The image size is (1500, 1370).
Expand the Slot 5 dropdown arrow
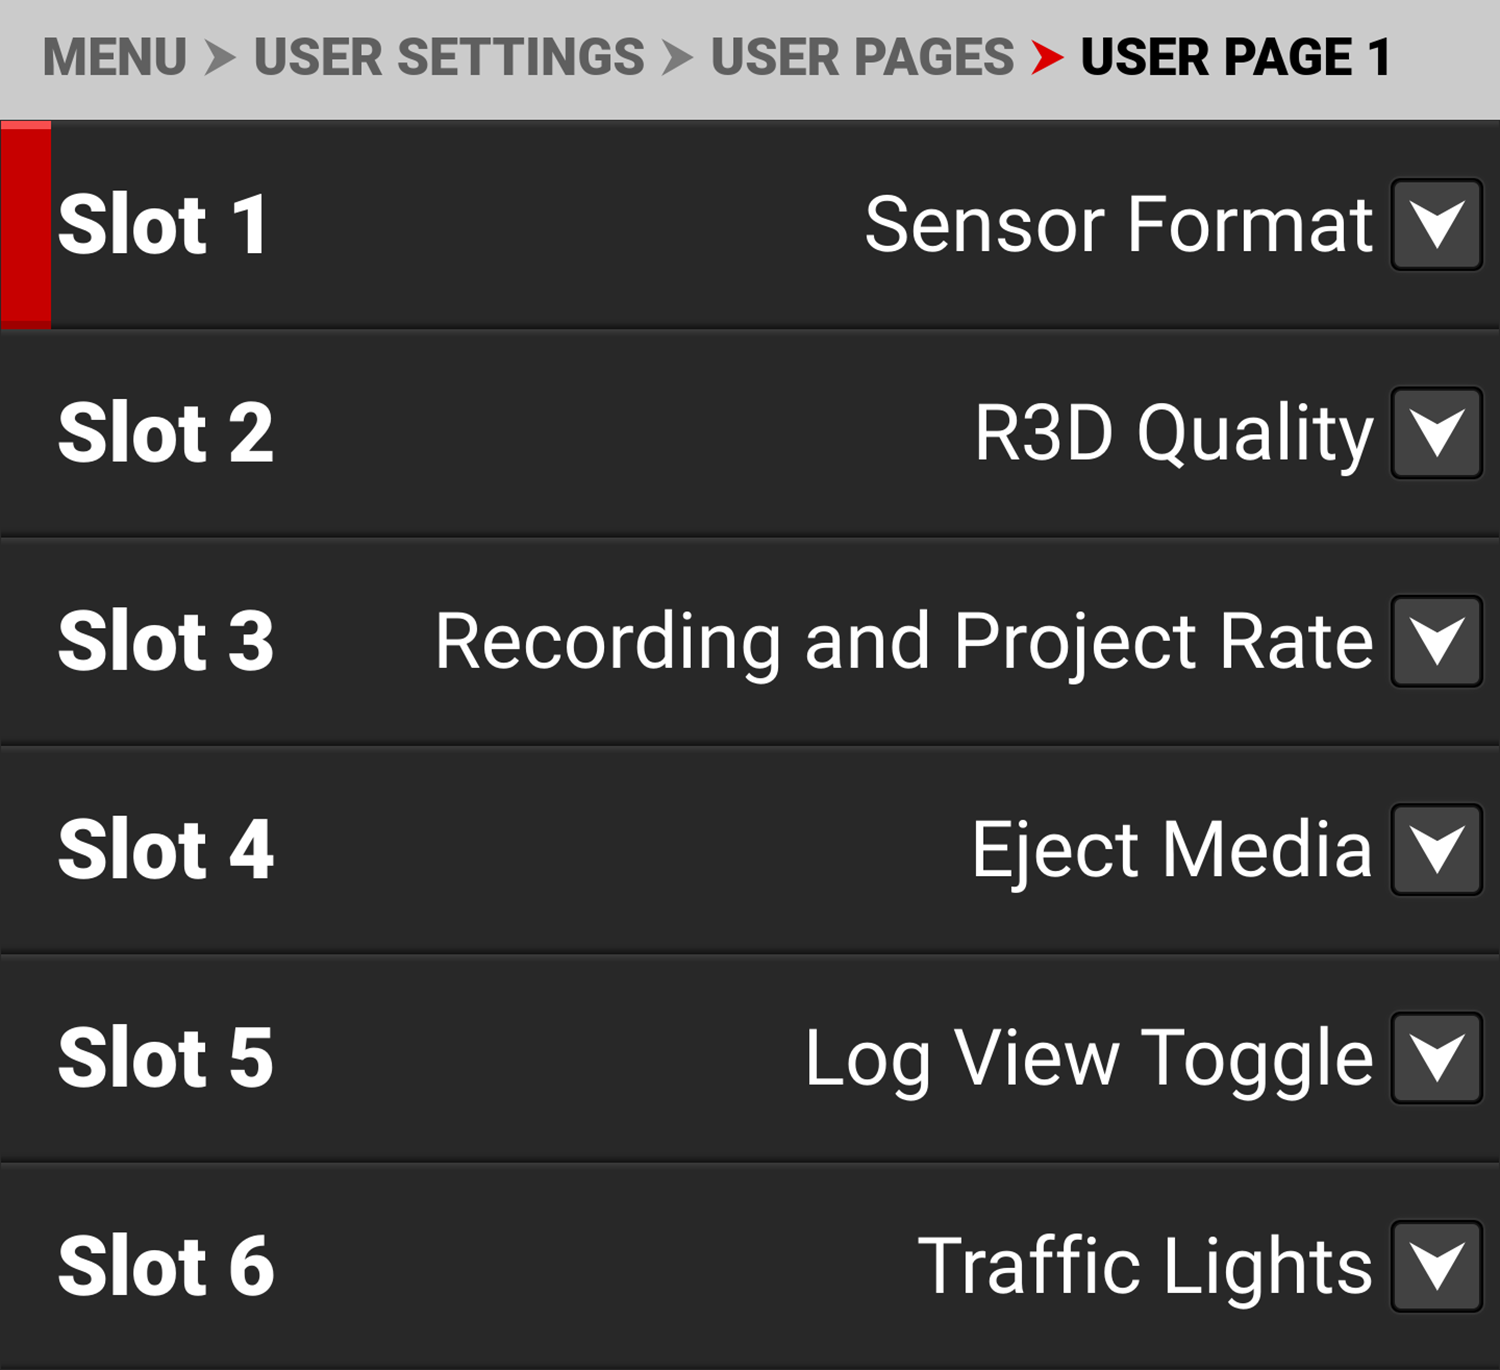[1436, 1058]
